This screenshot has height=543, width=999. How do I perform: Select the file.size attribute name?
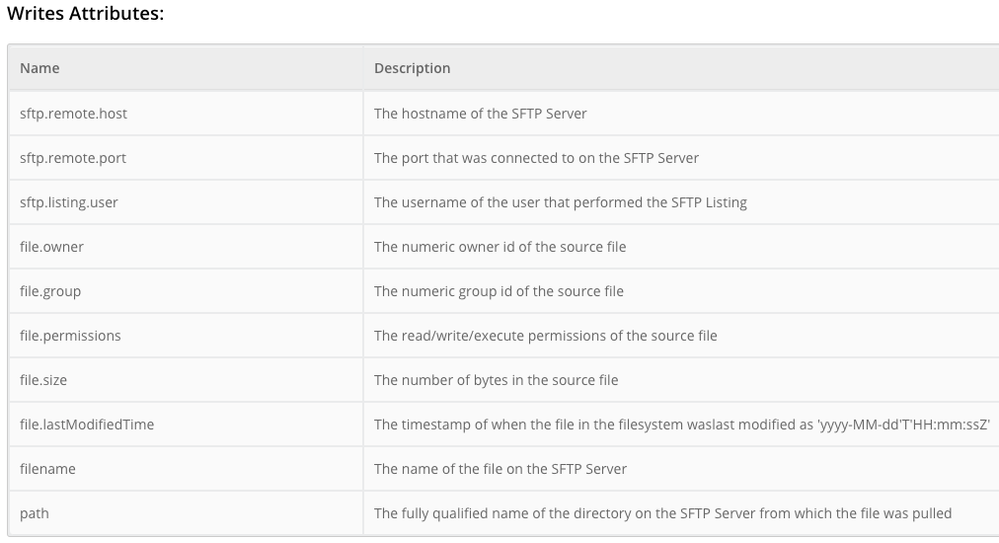coord(43,380)
